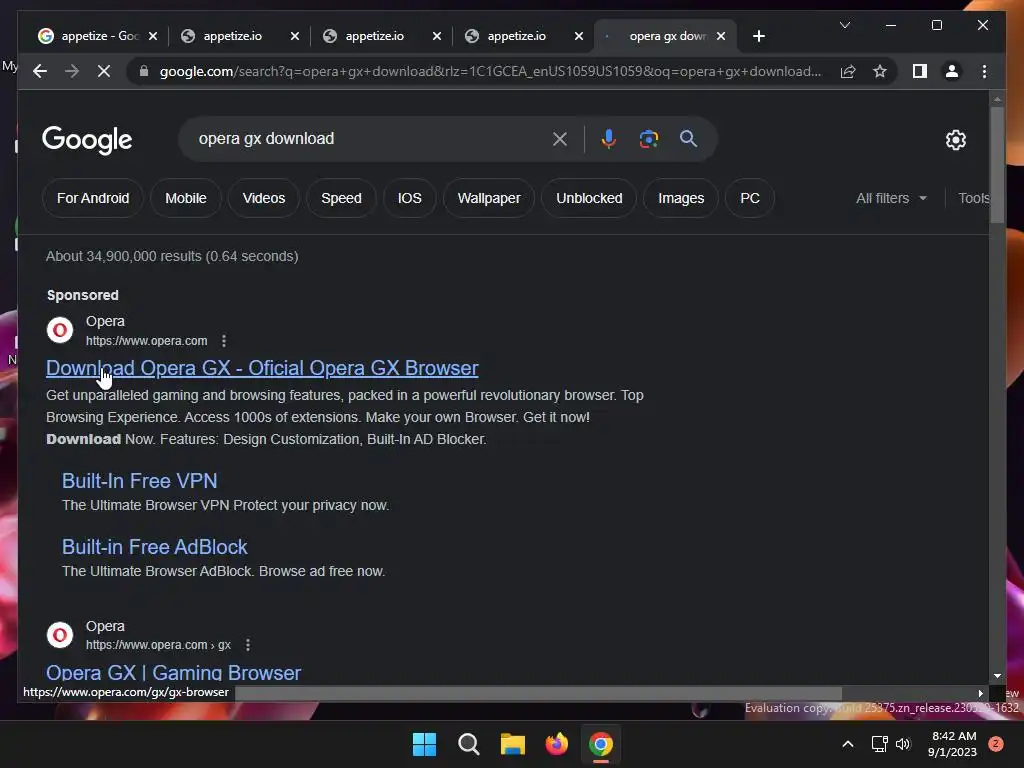The height and width of the screenshot is (768, 1024).
Task: Search by image with Google Lens
Action: (648, 138)
